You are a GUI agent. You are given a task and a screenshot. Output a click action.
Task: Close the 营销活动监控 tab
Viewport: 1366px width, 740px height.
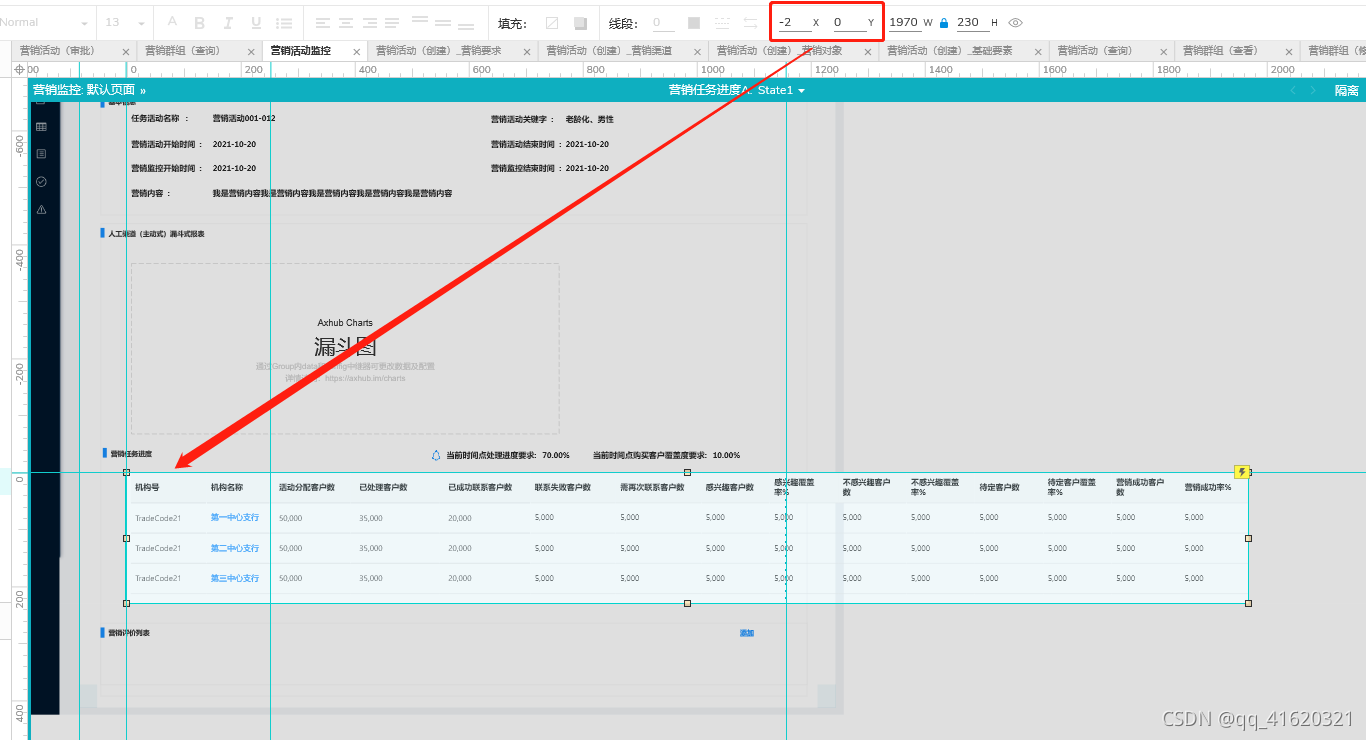pos(357,51)
